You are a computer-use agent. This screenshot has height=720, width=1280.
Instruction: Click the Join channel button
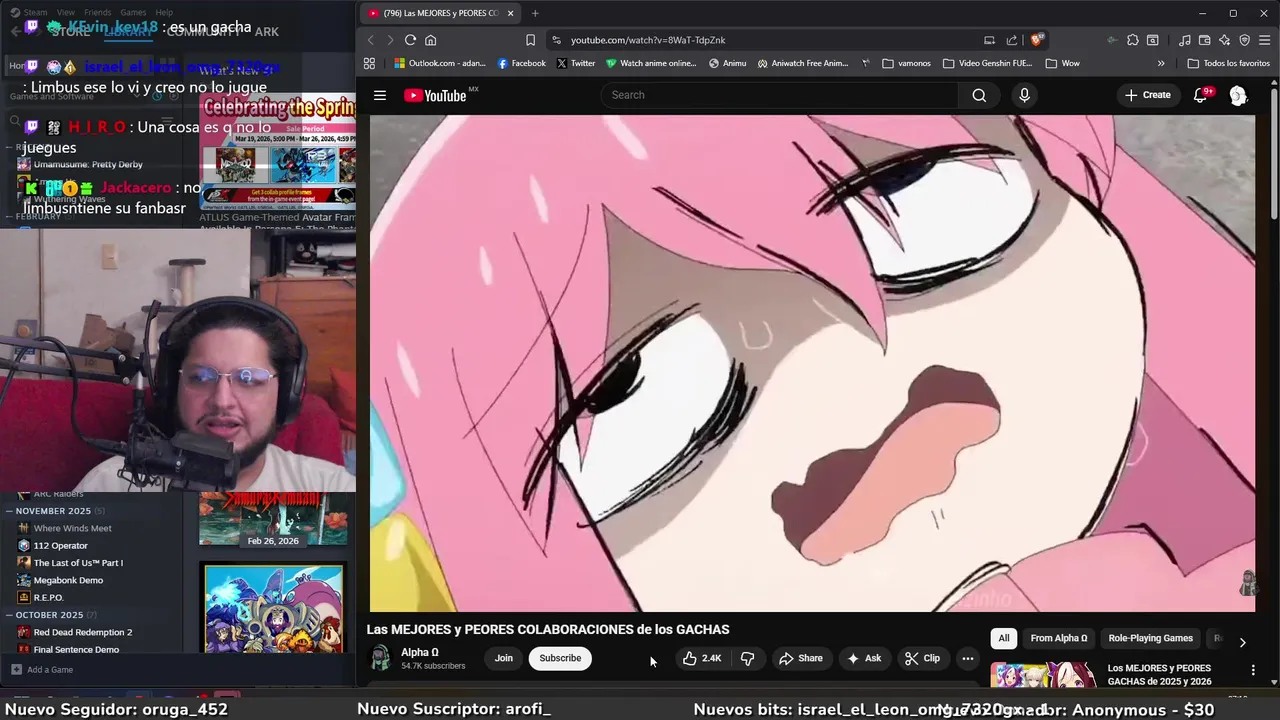504,658
